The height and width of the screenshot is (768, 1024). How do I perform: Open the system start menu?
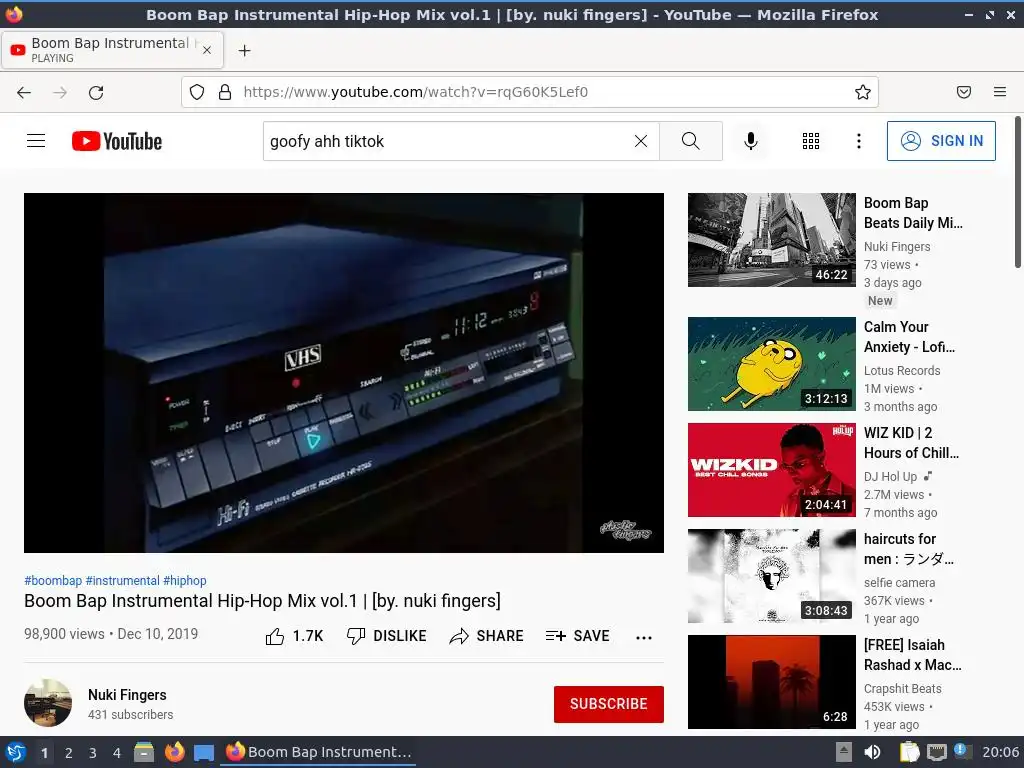pyautogui.click(x=15, y=752)
